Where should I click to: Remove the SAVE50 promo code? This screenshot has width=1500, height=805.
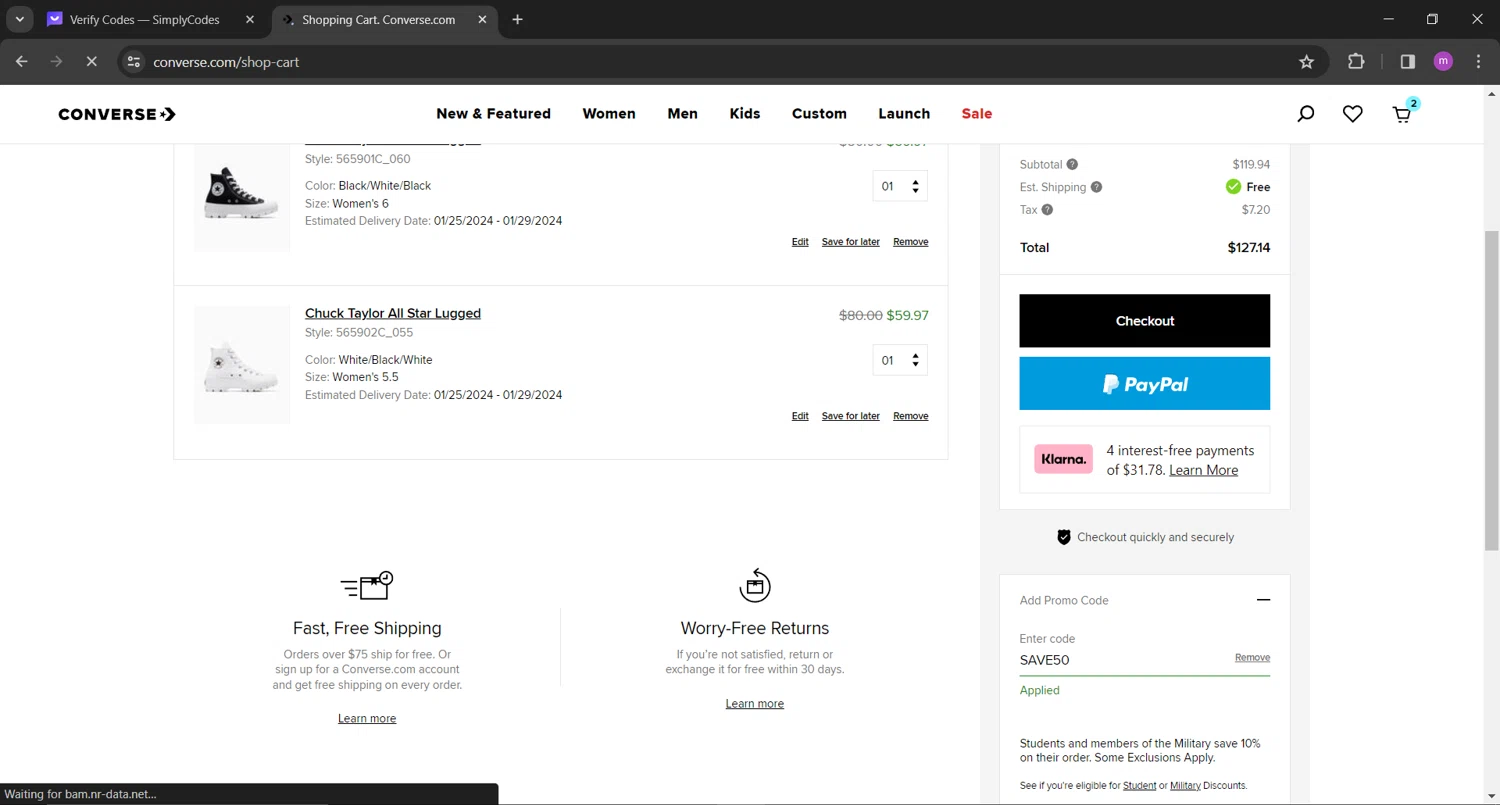1252,658
